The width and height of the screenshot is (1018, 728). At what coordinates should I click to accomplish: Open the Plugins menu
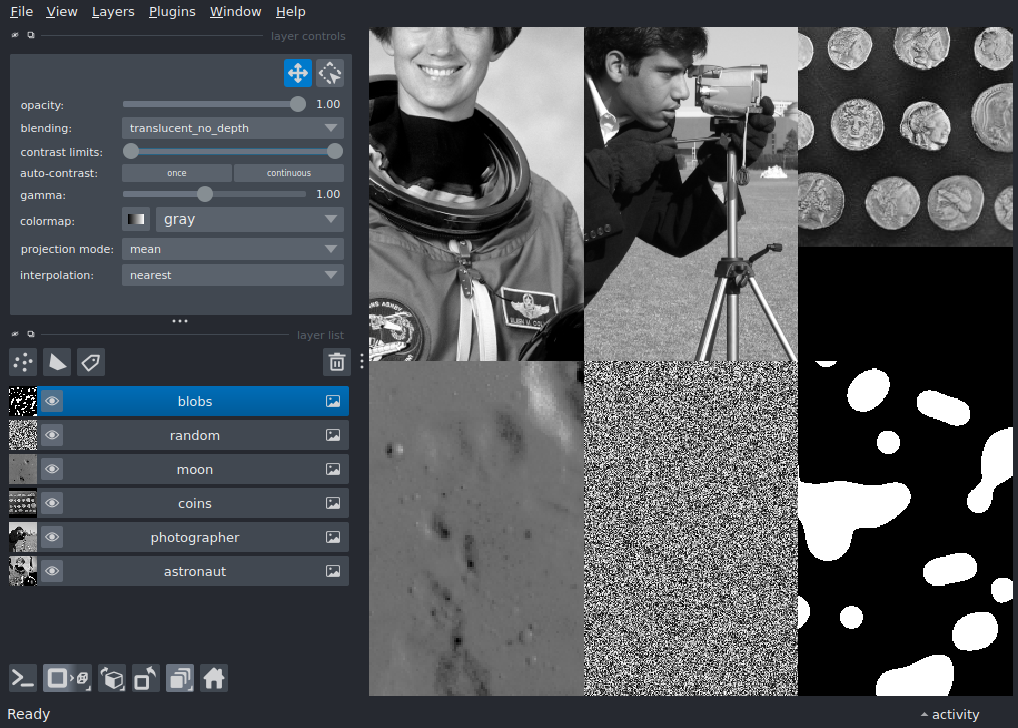(x=172, y=12)
